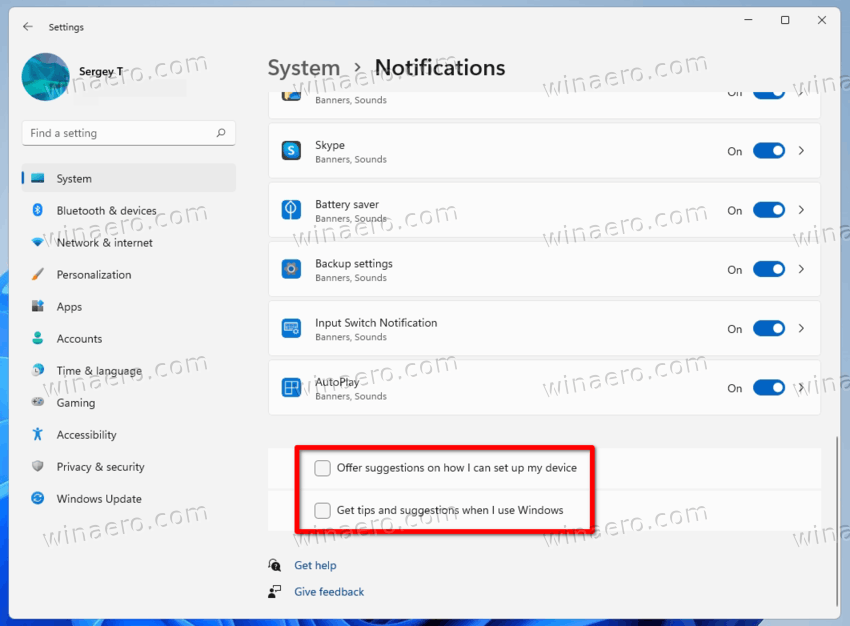Click the Input Switch Notification keyboard icon
850x626 pixels.
(291, 328)
